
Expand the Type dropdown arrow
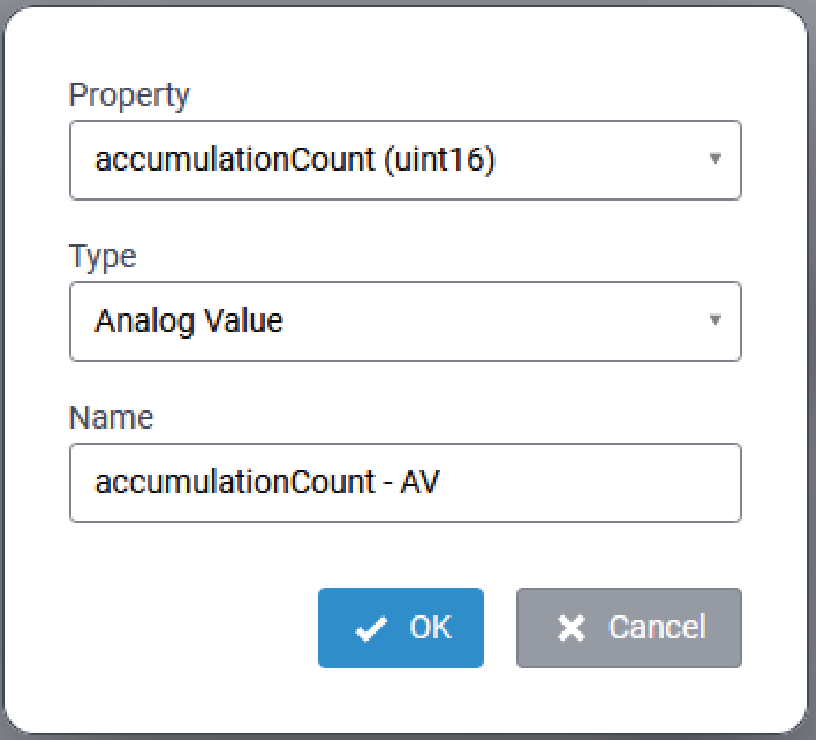[714, 321]
